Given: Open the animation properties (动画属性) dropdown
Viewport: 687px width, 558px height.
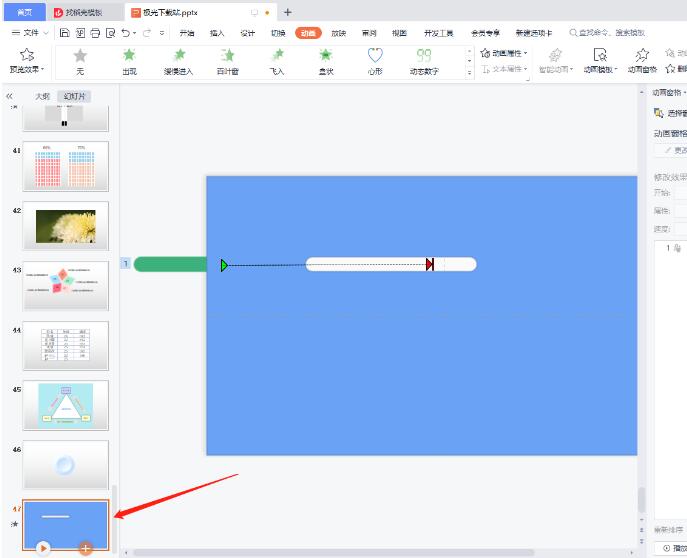Looking at the screenshot, I should click(503, 53).
